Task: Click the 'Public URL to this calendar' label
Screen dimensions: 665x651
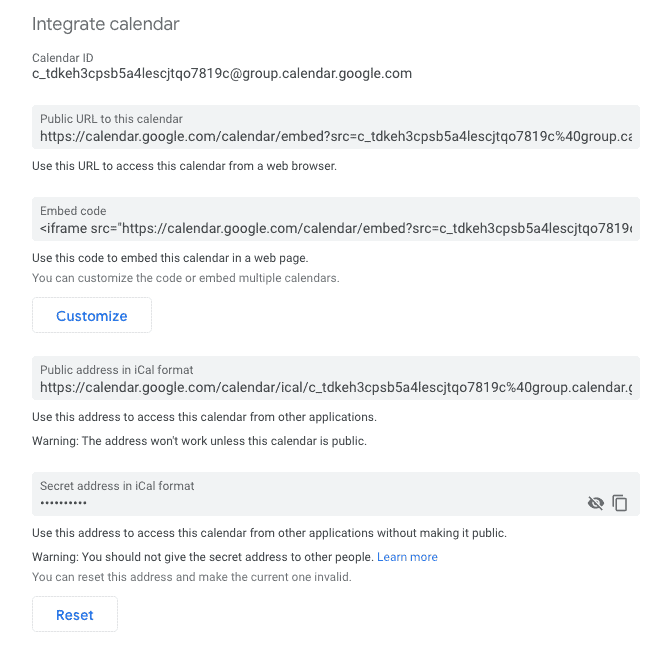Action: pos(111,119)
